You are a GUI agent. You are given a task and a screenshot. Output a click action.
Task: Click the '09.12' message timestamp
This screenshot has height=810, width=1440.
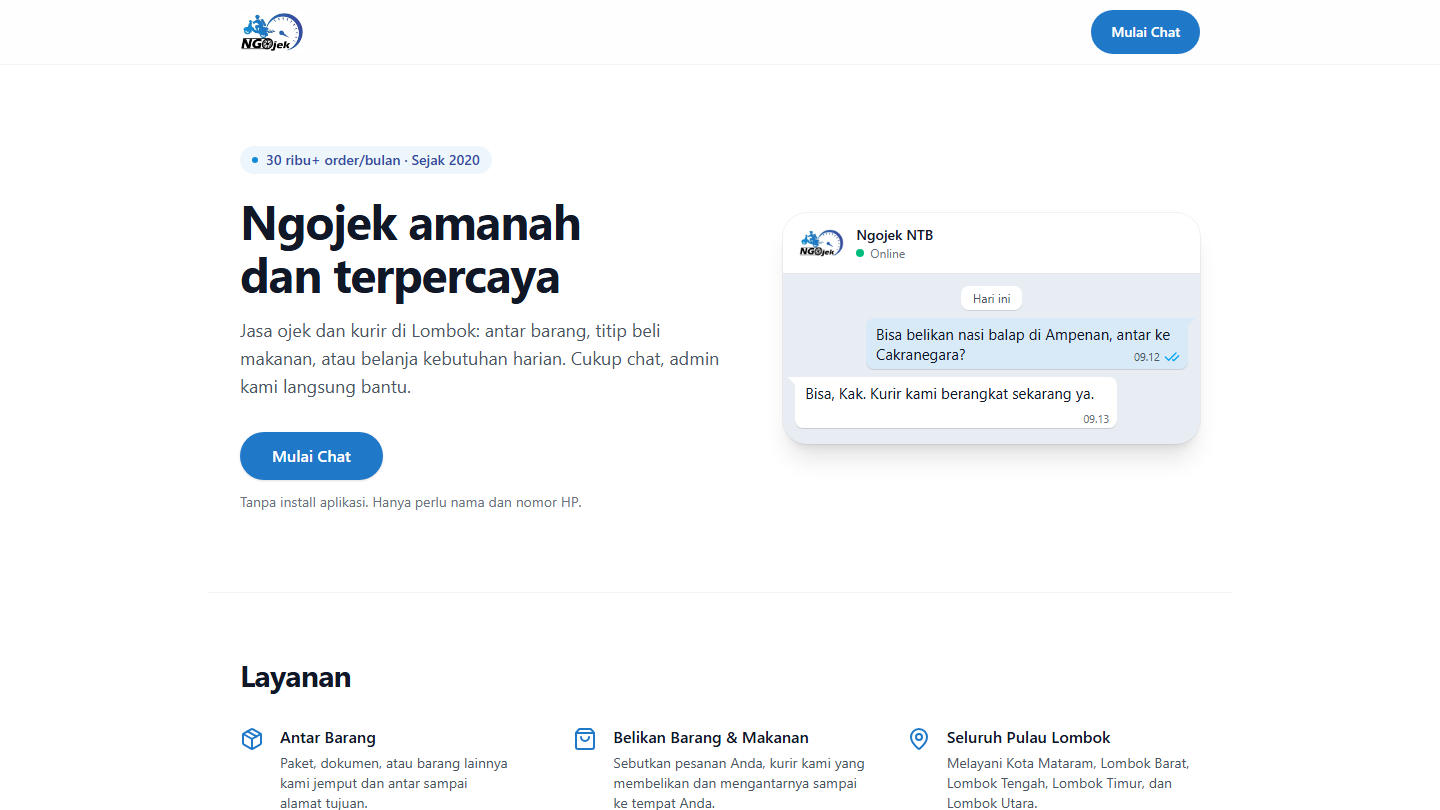coord(1147,357)
